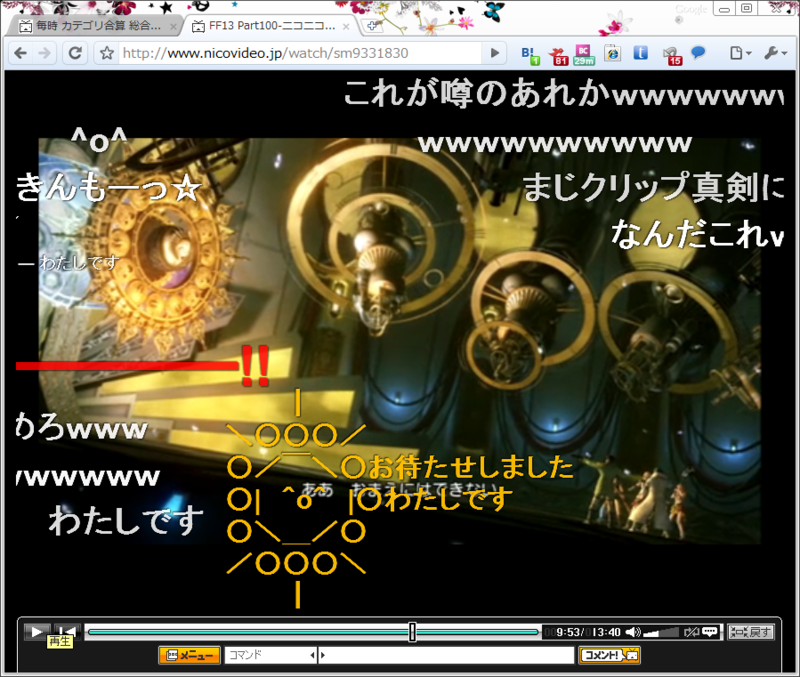
Task: Play the video with 再生 button
Action: [x=37, y=632]
